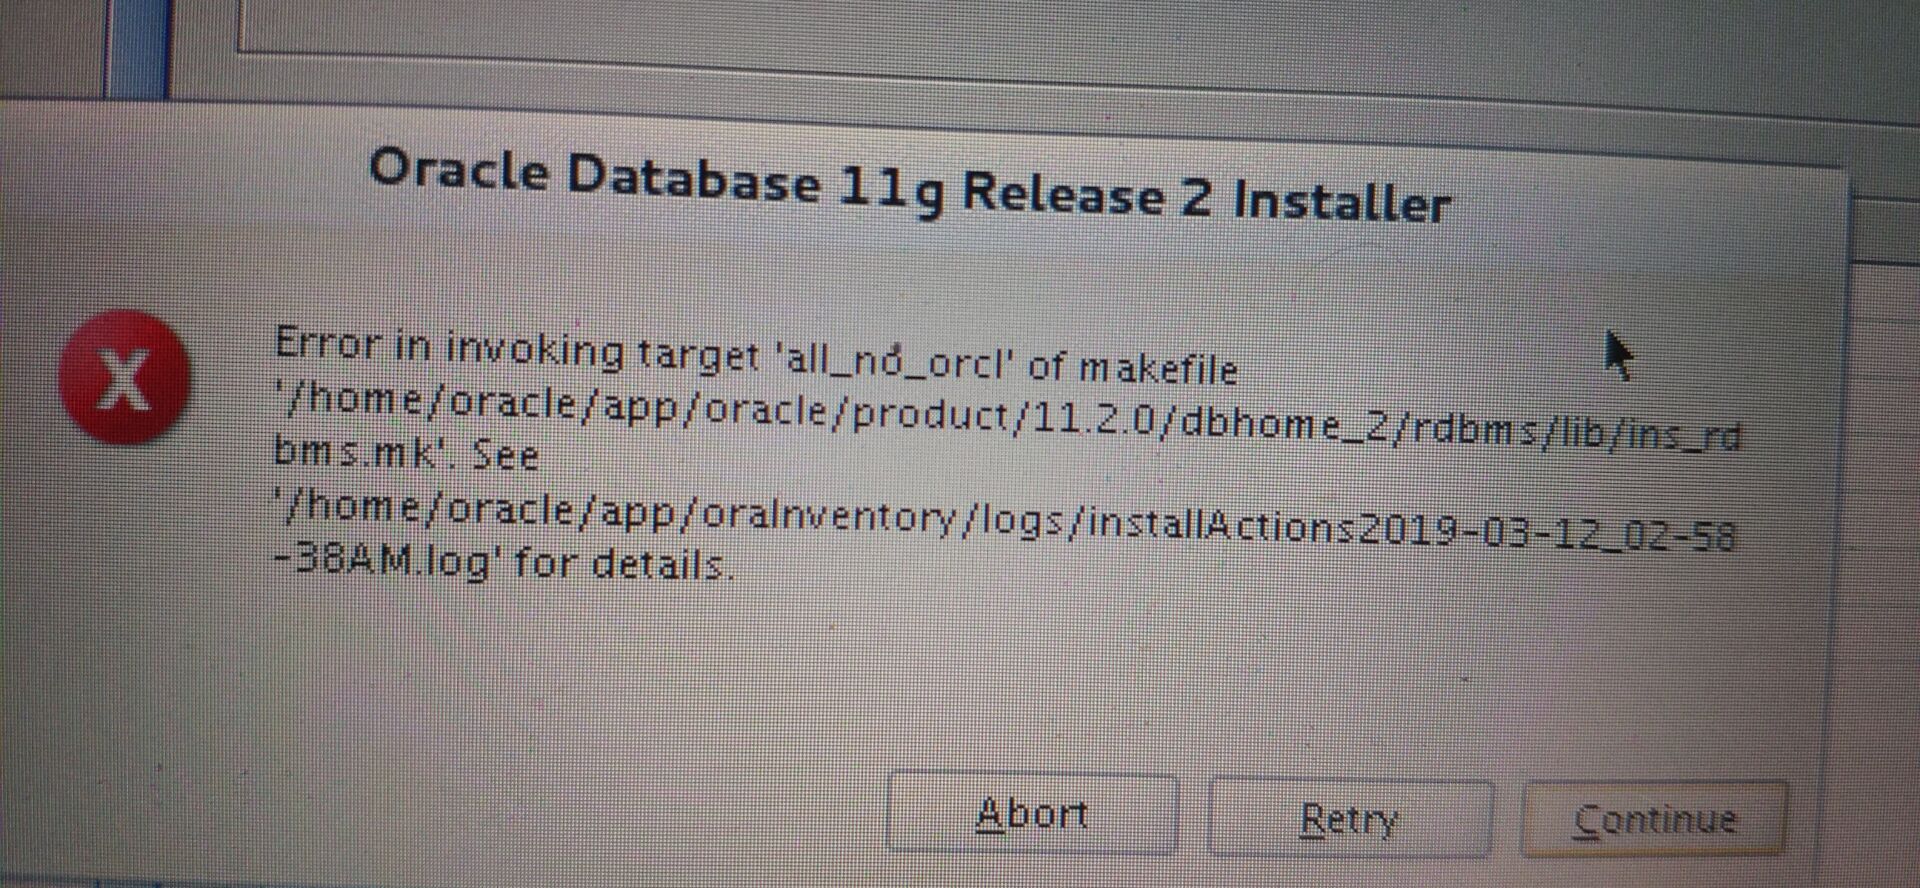Click 'Release 2' in the dialog title
Viewport: 1920px width, 888px height.
coord(1086,192)
